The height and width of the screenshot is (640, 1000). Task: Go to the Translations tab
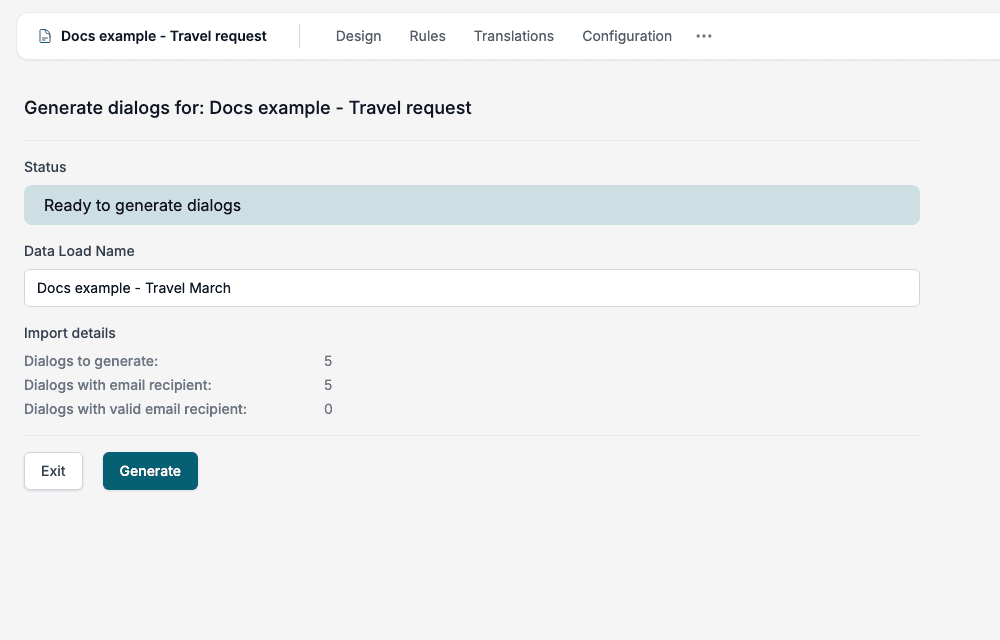513,36
